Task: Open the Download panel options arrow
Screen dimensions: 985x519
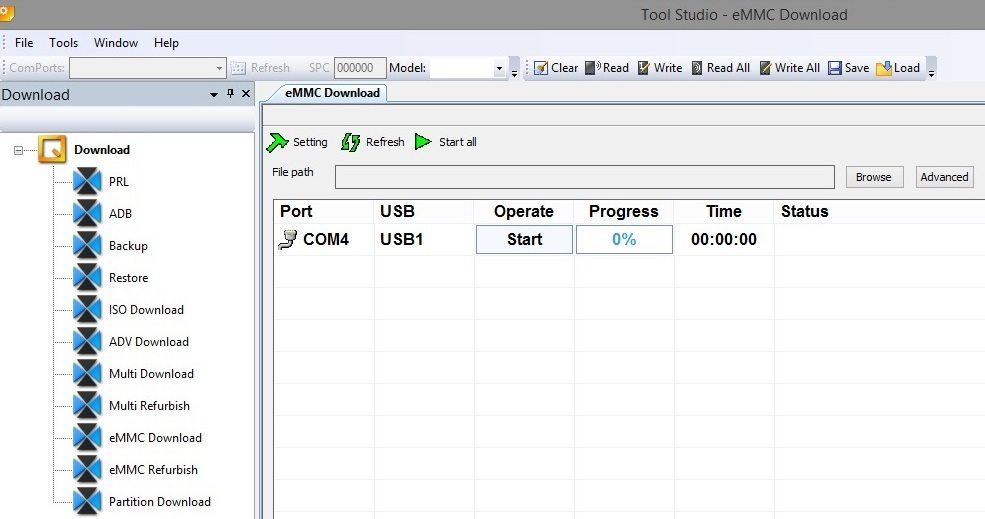Action: (x=214, y=95)
